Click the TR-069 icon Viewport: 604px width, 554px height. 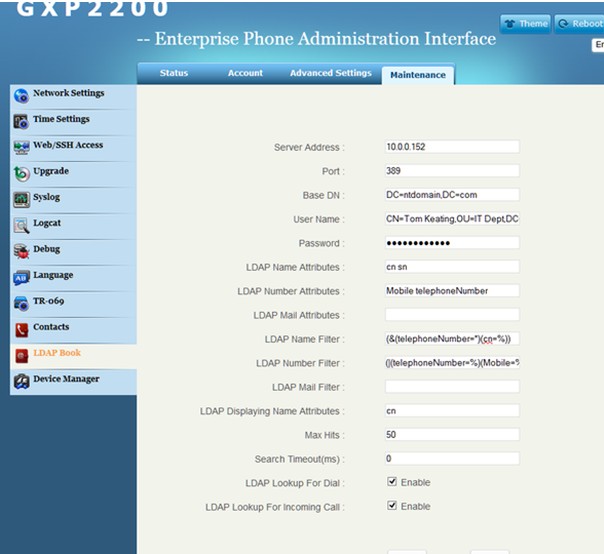pyautogui.click(x=22, y=304)
